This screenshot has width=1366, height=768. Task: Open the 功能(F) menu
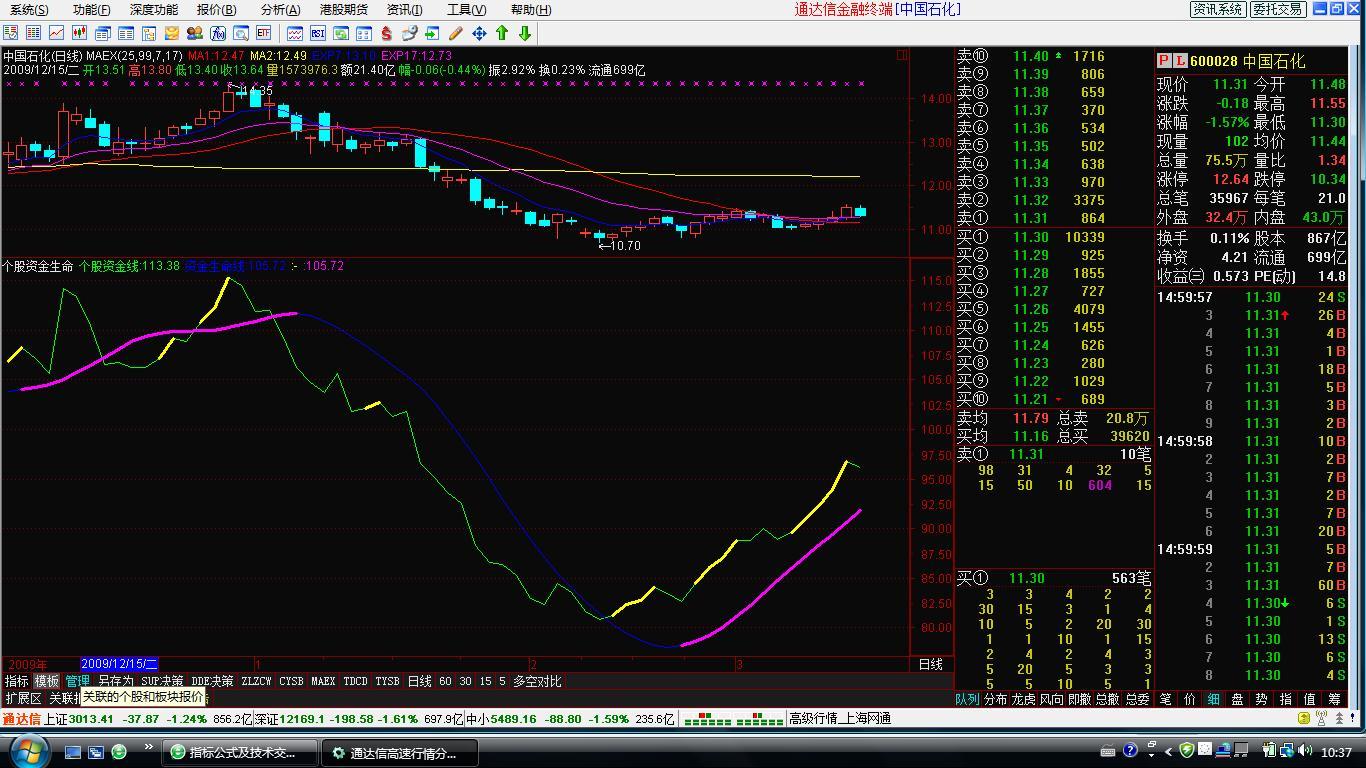(91, 9)
